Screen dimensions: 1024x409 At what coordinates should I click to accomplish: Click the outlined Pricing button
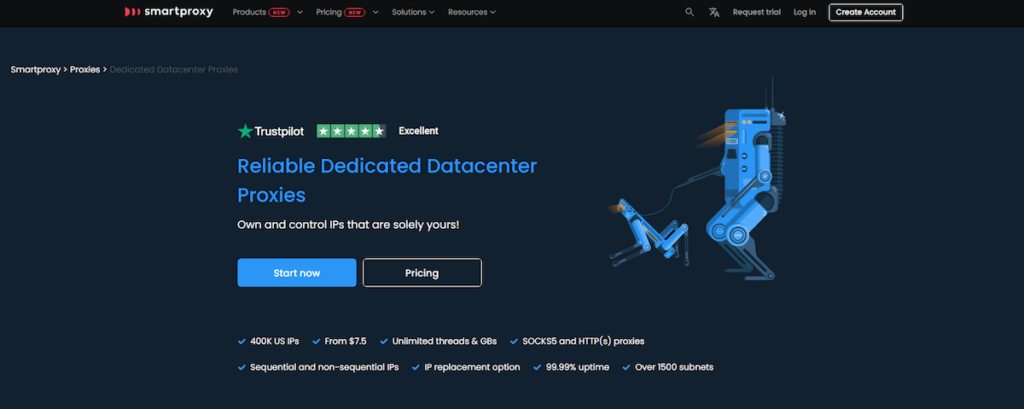[x=422, y=272]
